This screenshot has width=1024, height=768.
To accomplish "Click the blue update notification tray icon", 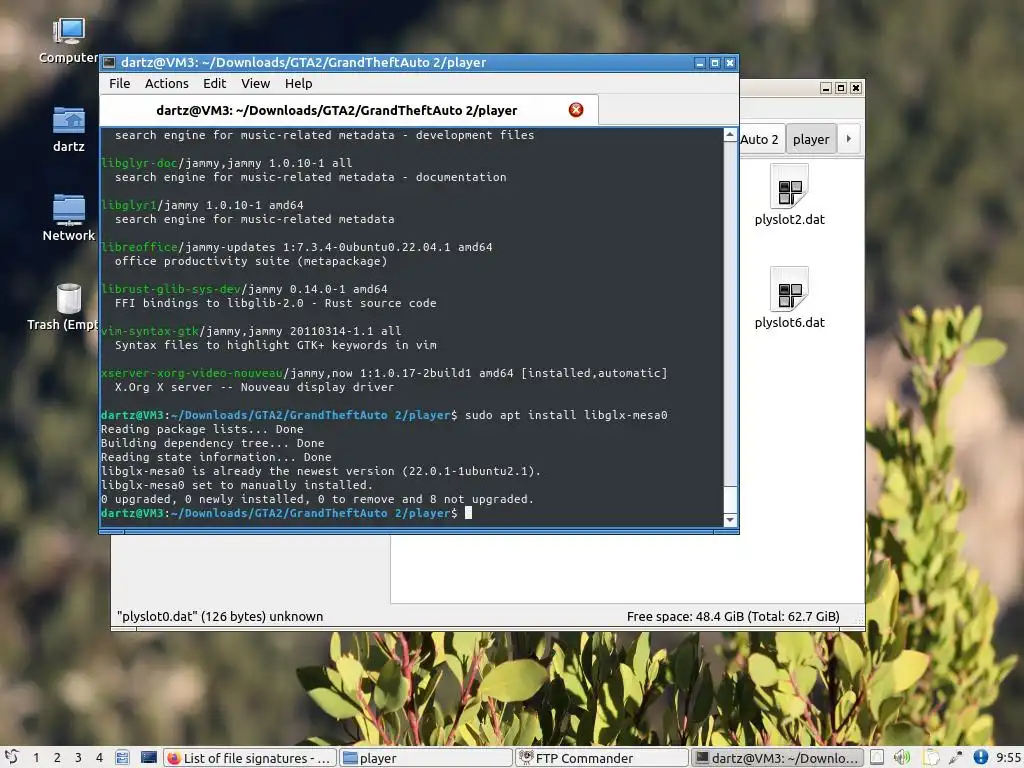I will point(980,758).
